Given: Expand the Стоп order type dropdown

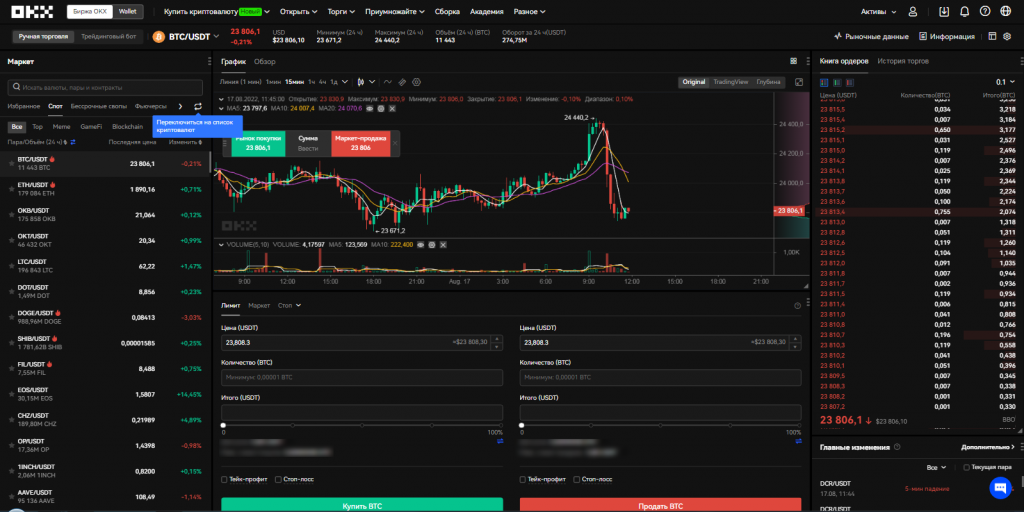Looking at the screenshot, I should (x=289, y=305).
